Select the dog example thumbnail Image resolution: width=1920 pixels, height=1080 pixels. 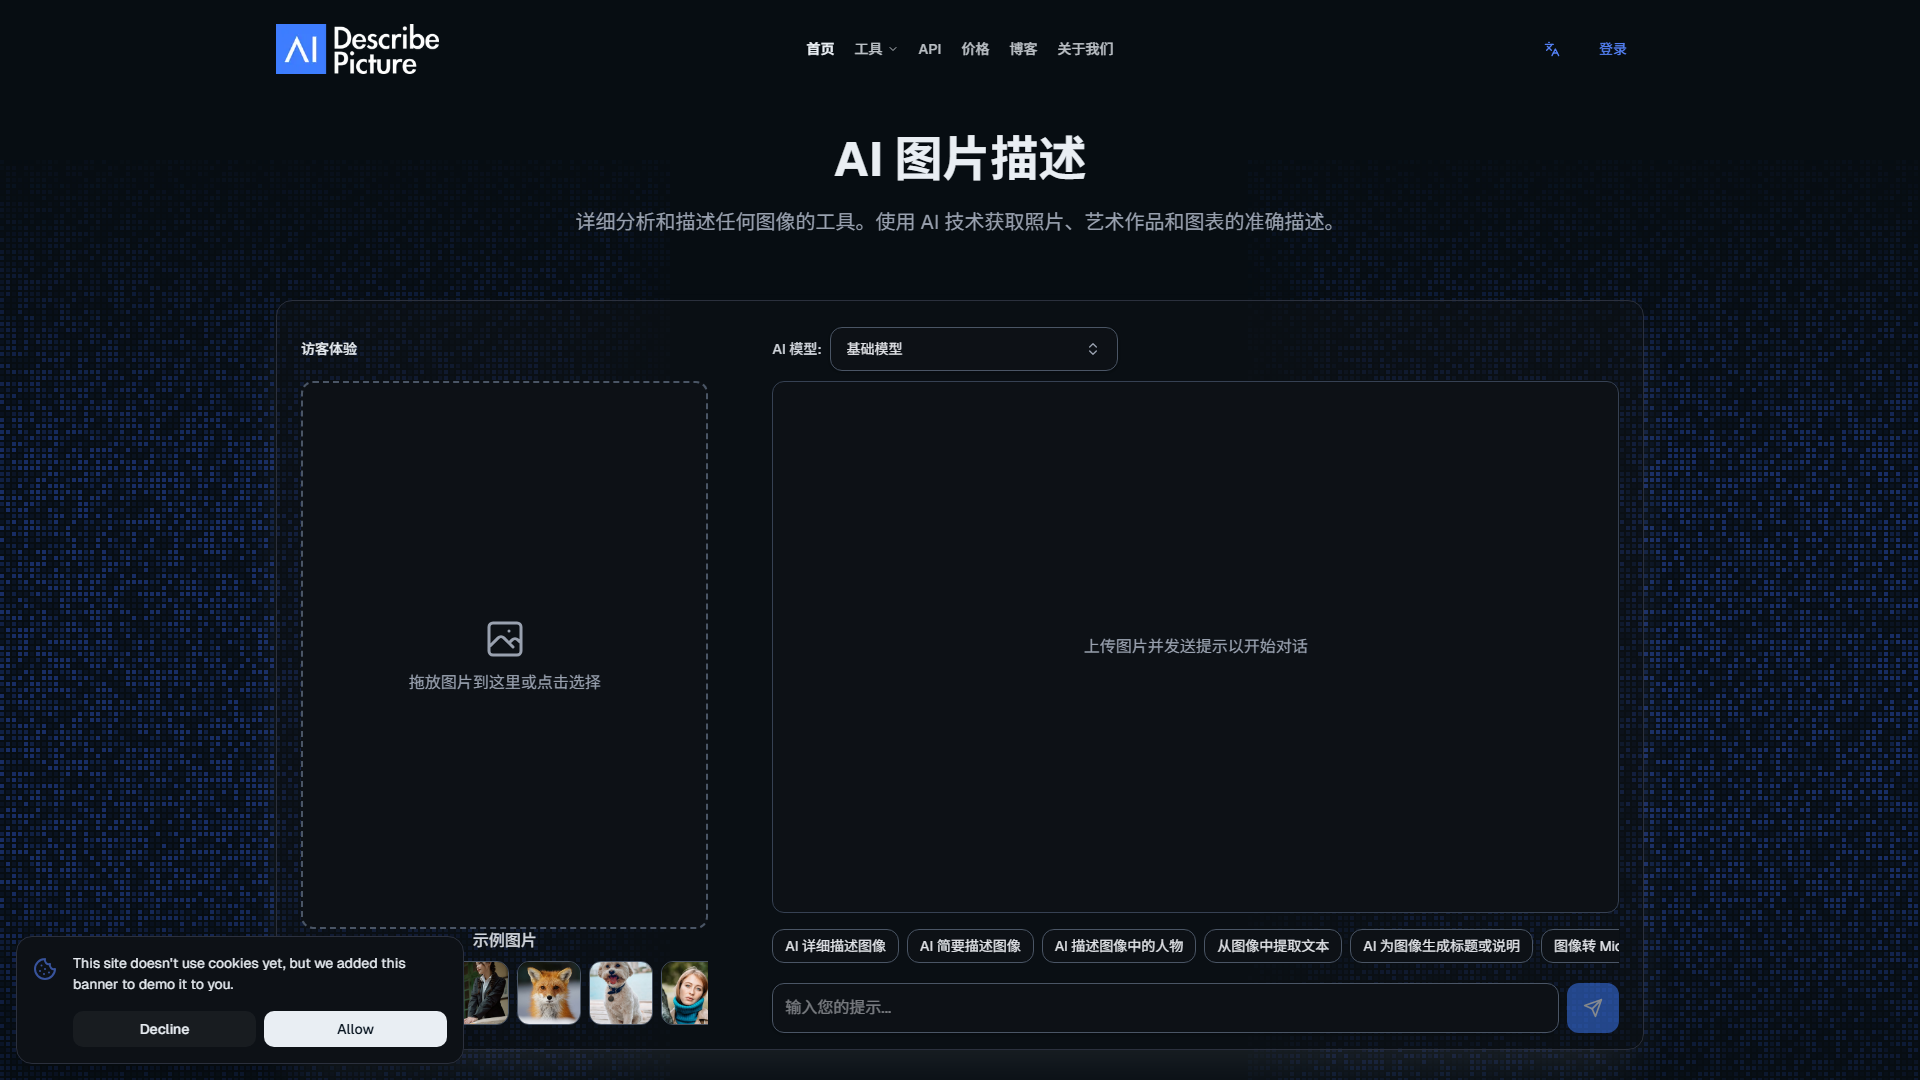click(620, 992)
